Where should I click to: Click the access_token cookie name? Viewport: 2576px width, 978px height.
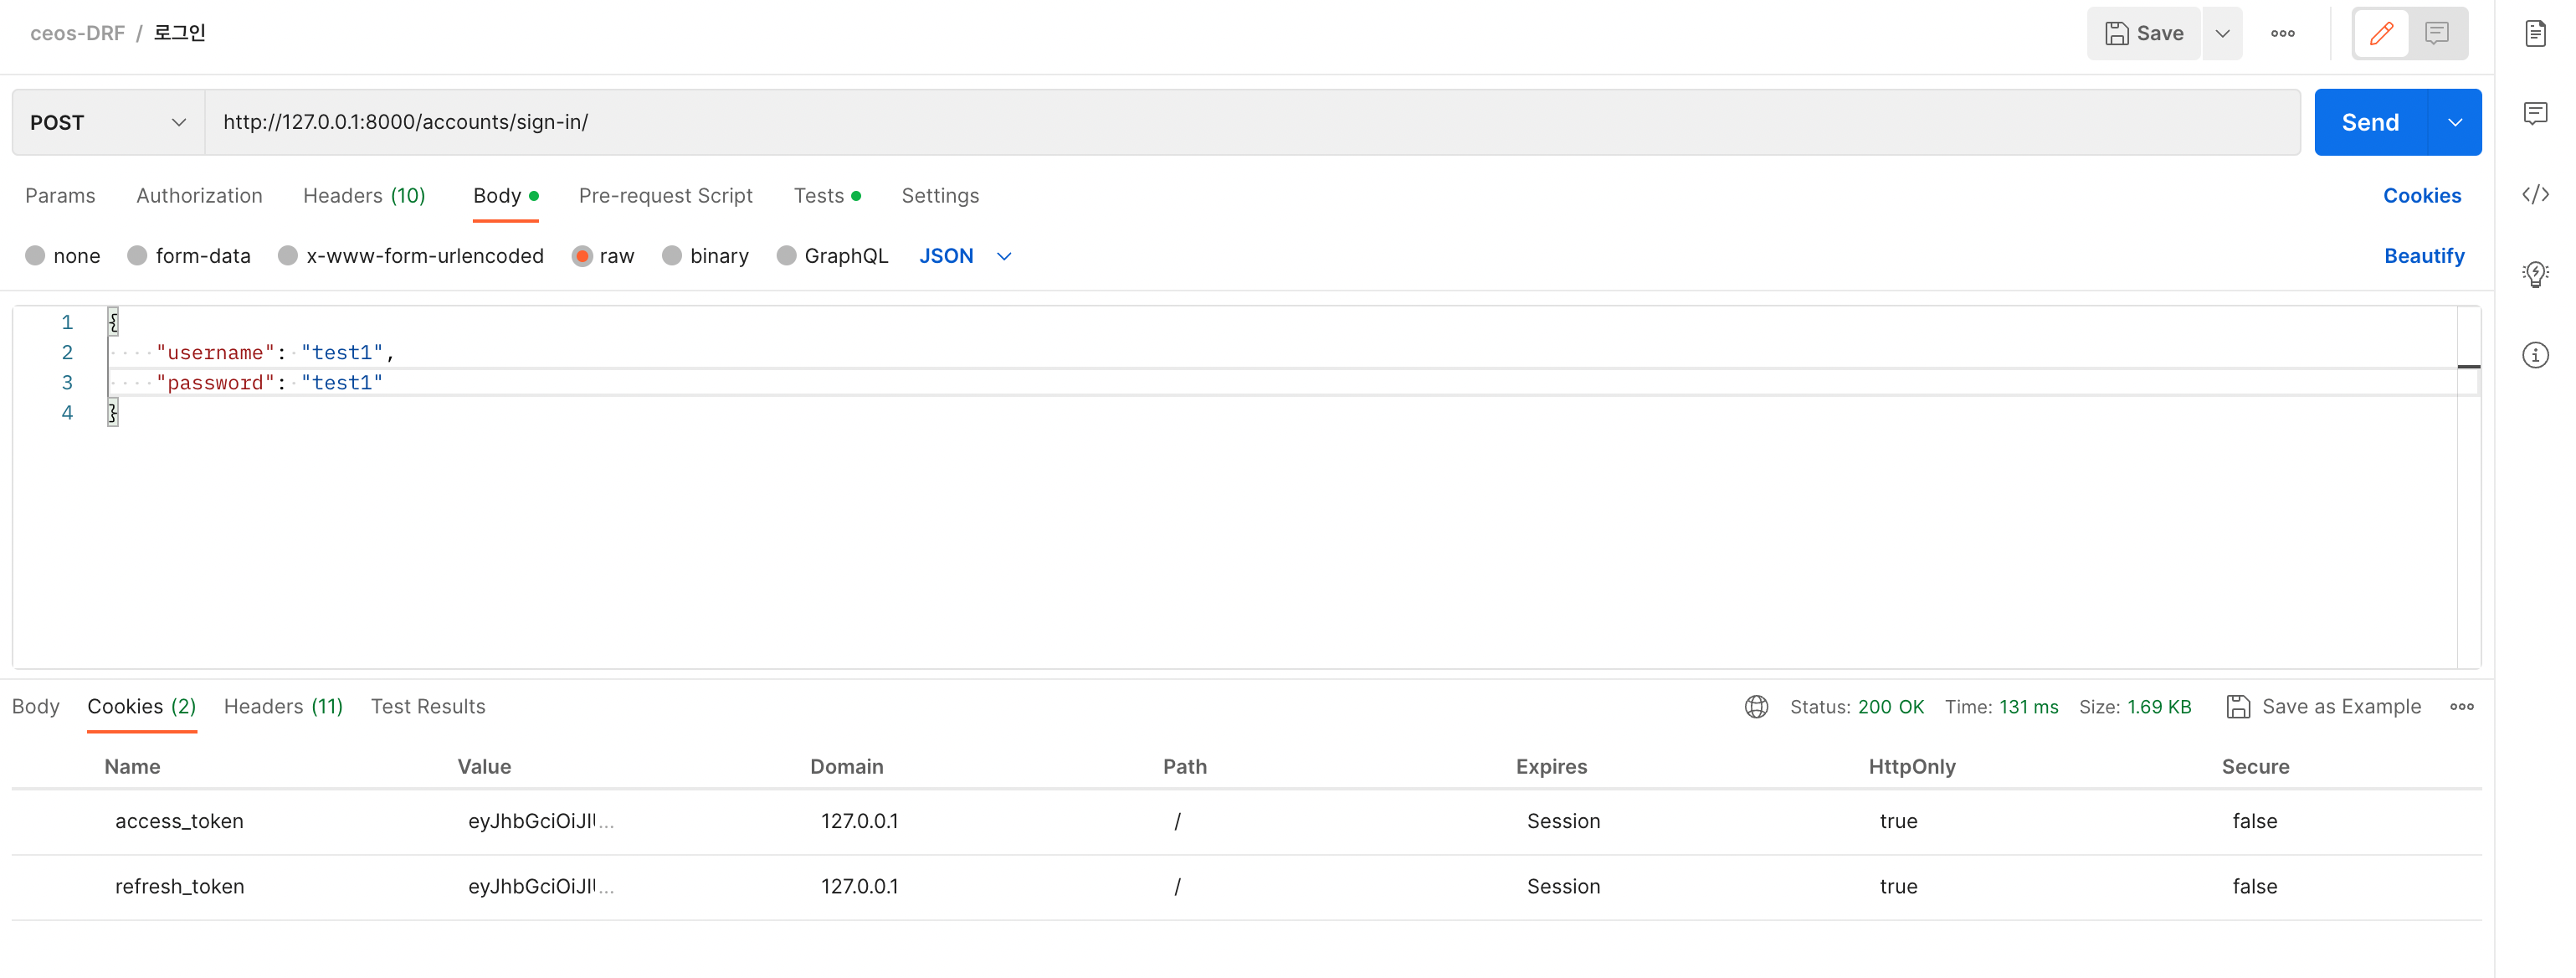click(x=179, y=822)
